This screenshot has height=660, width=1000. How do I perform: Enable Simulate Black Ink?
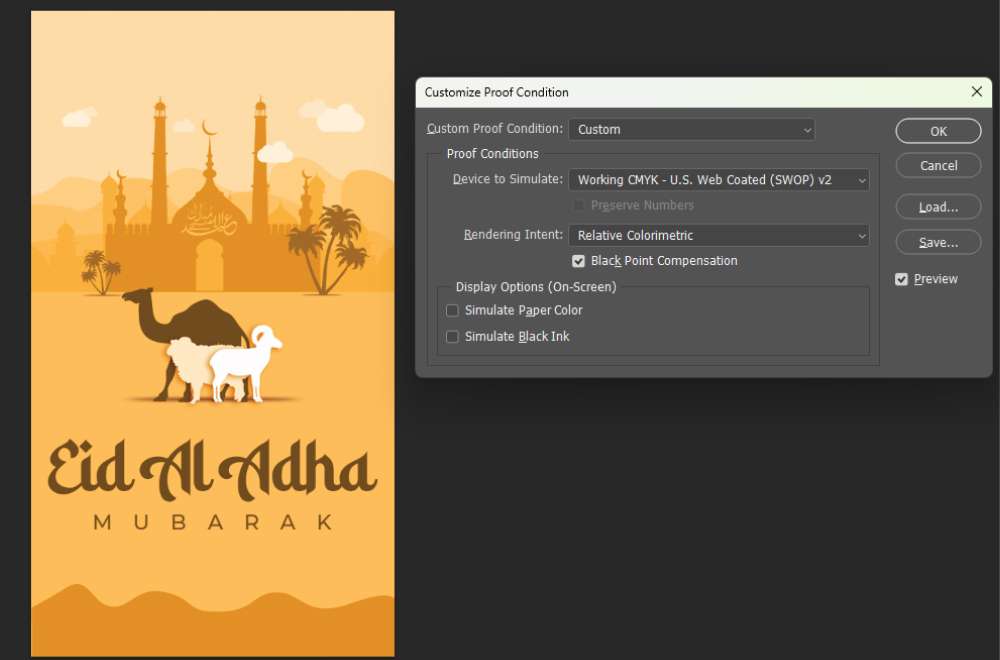[452, 337]
